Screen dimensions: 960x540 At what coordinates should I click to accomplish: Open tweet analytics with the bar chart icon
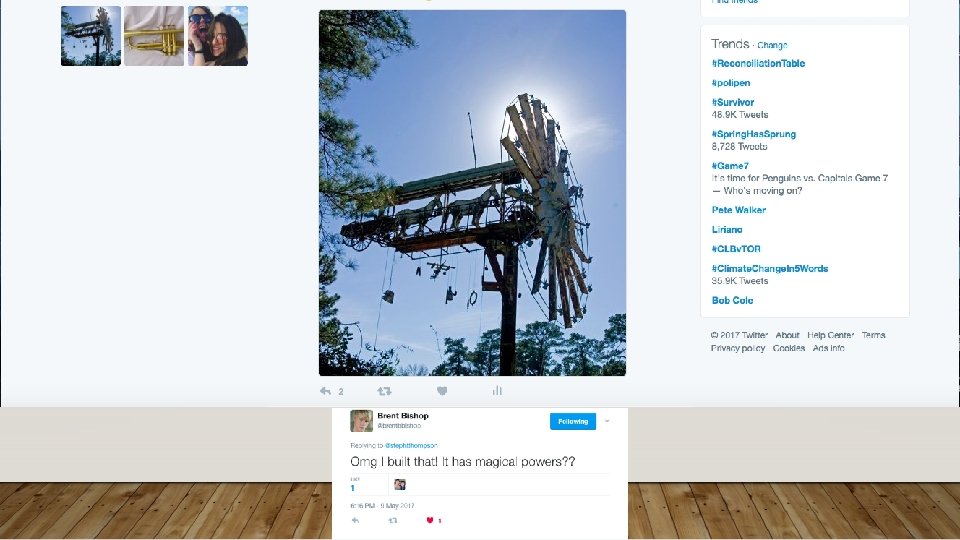[497, 391]
